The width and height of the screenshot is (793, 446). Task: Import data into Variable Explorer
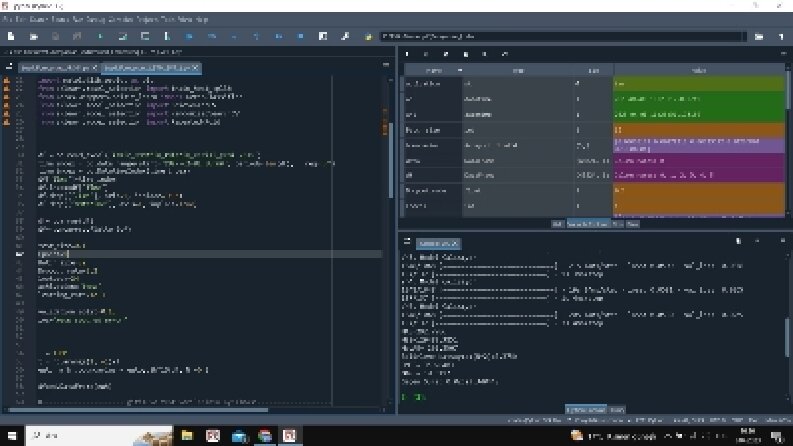[x=407, y=54]
